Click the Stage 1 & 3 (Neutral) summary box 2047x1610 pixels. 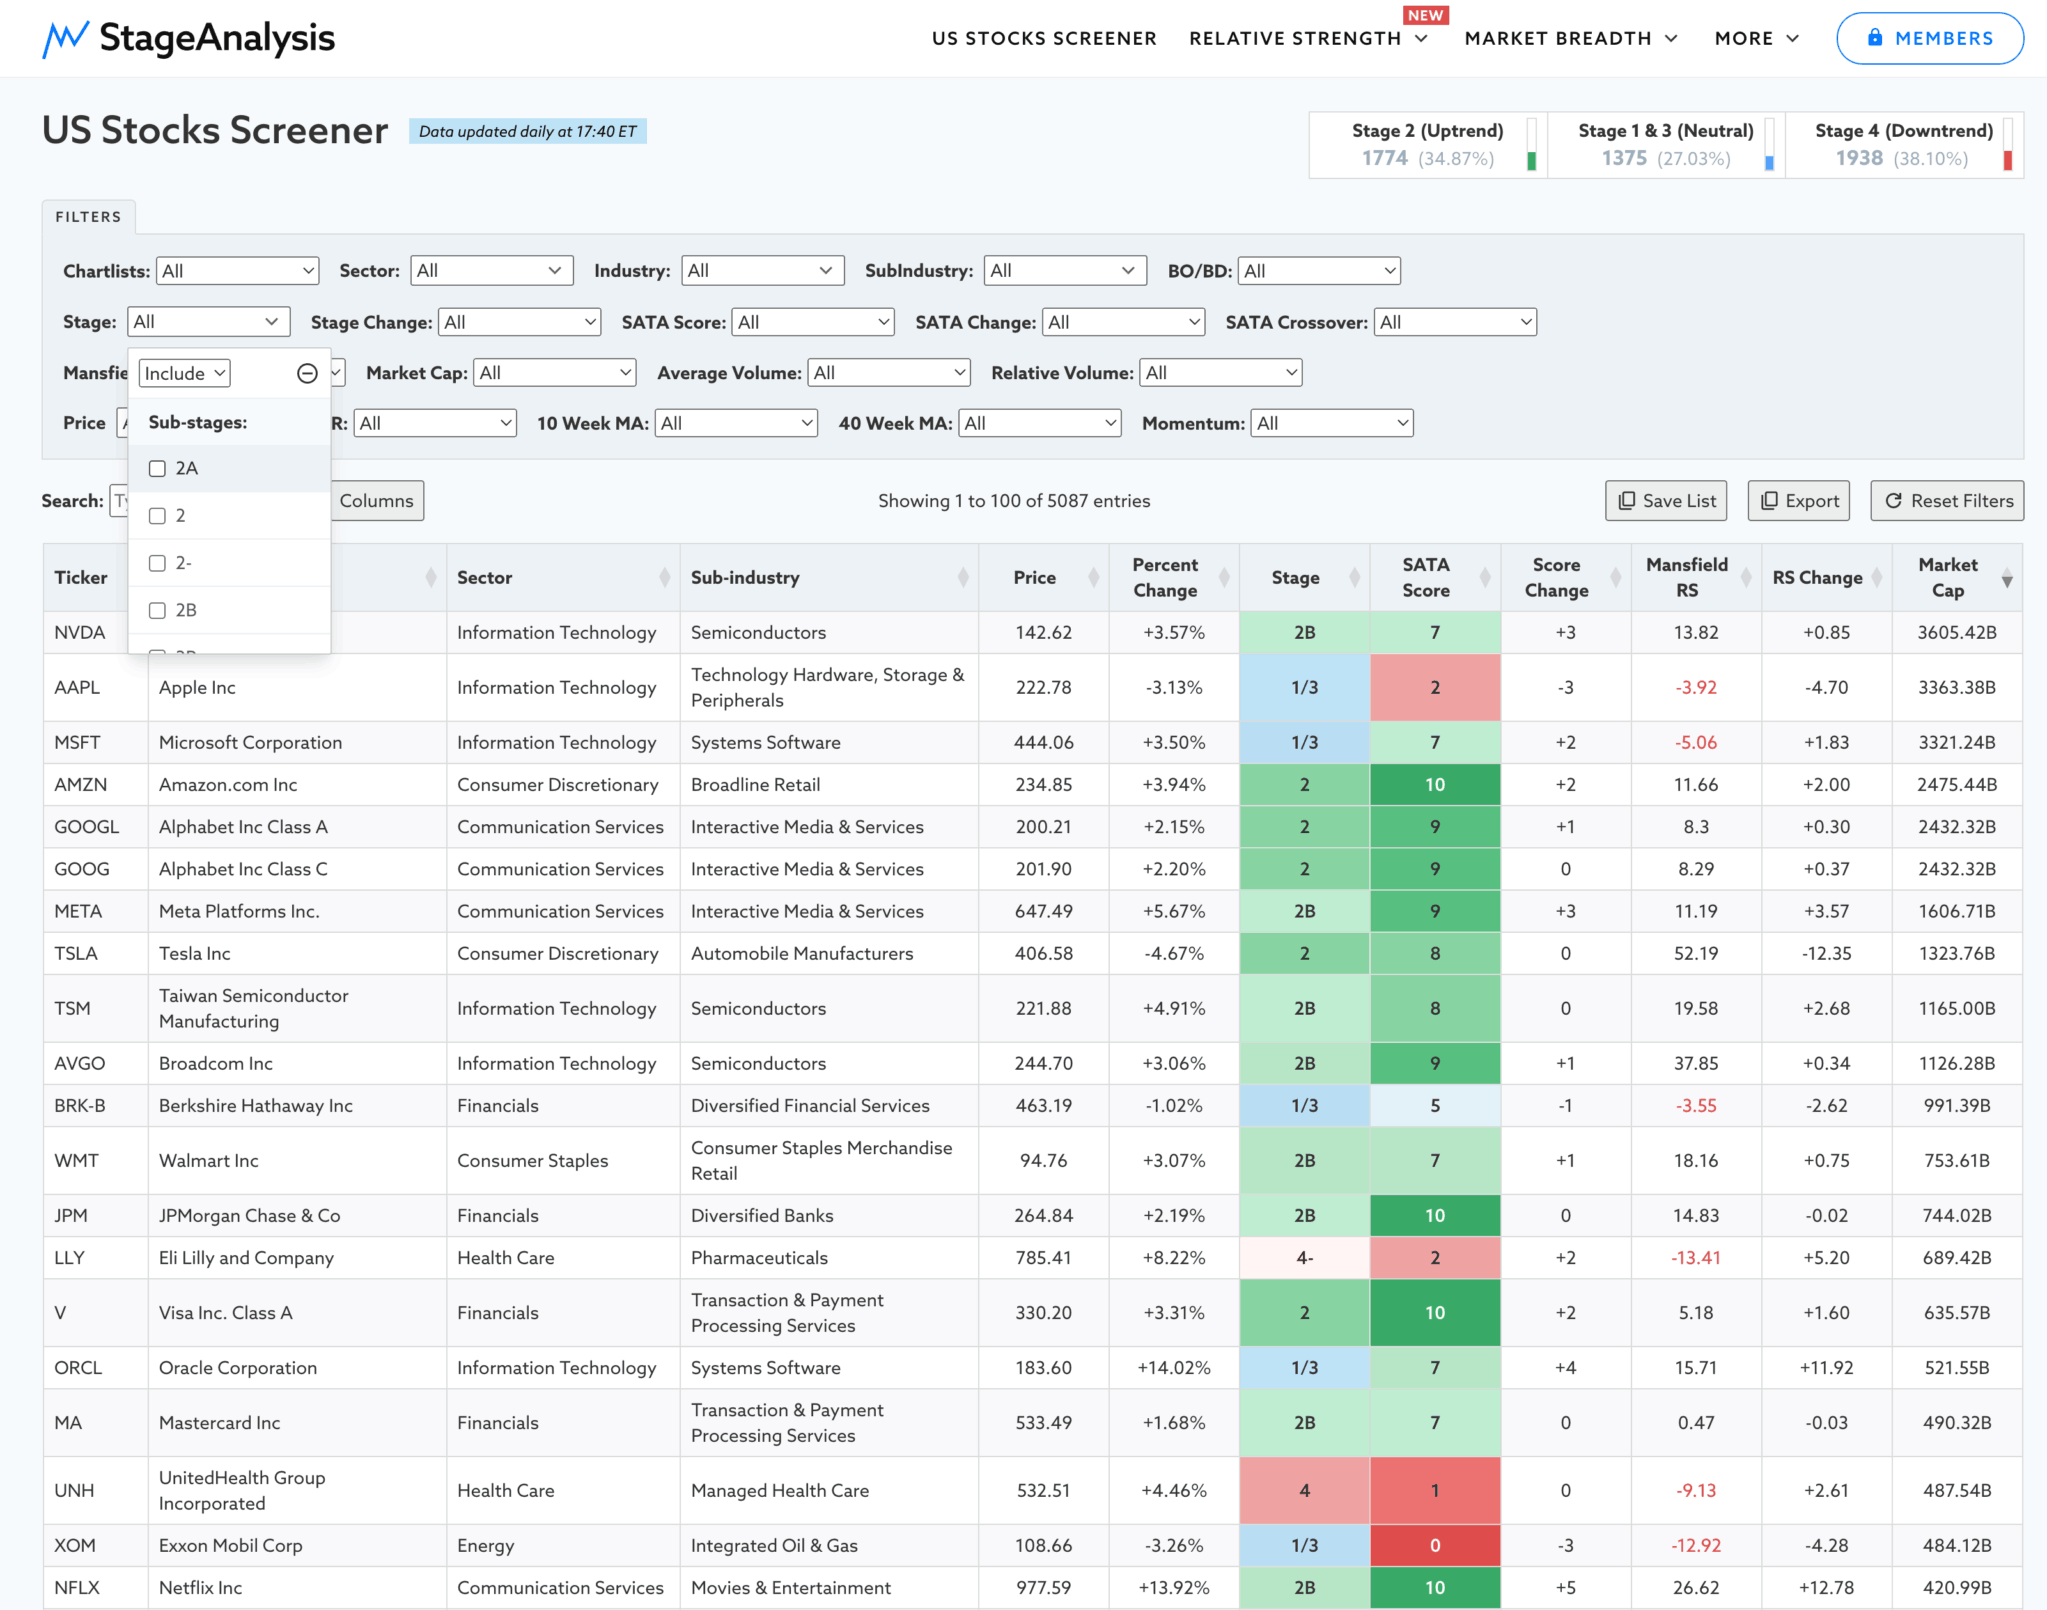click(1666, 145)
